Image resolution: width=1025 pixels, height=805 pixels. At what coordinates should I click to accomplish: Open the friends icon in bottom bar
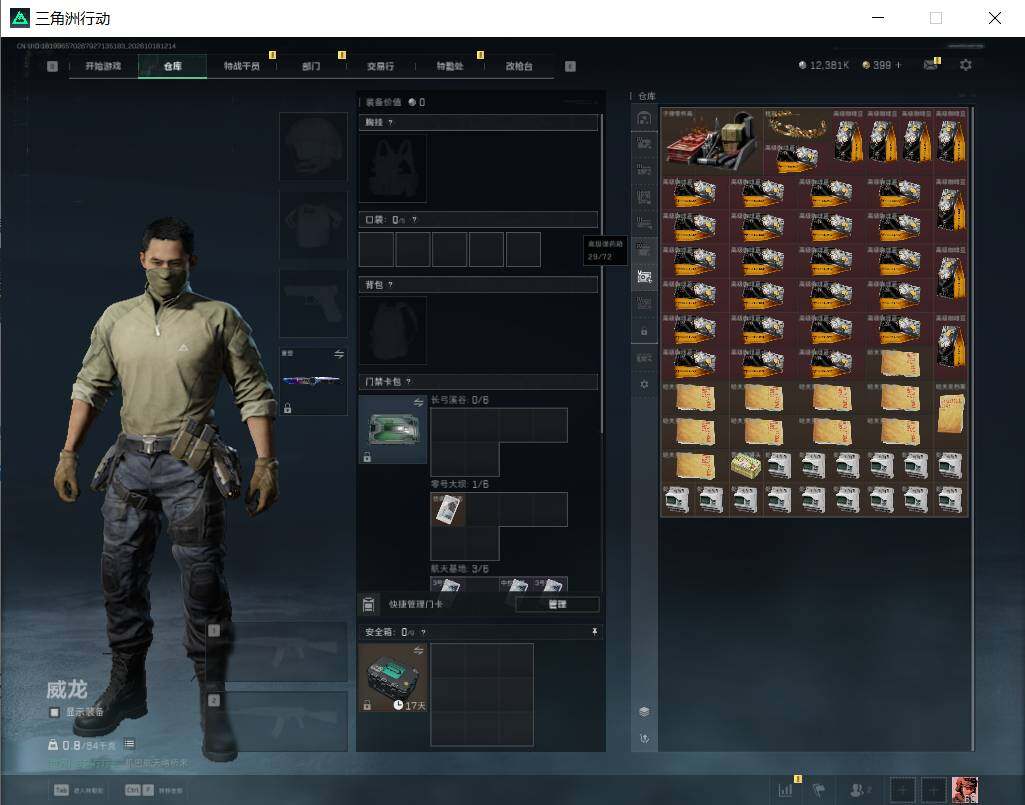click(859, 790)
